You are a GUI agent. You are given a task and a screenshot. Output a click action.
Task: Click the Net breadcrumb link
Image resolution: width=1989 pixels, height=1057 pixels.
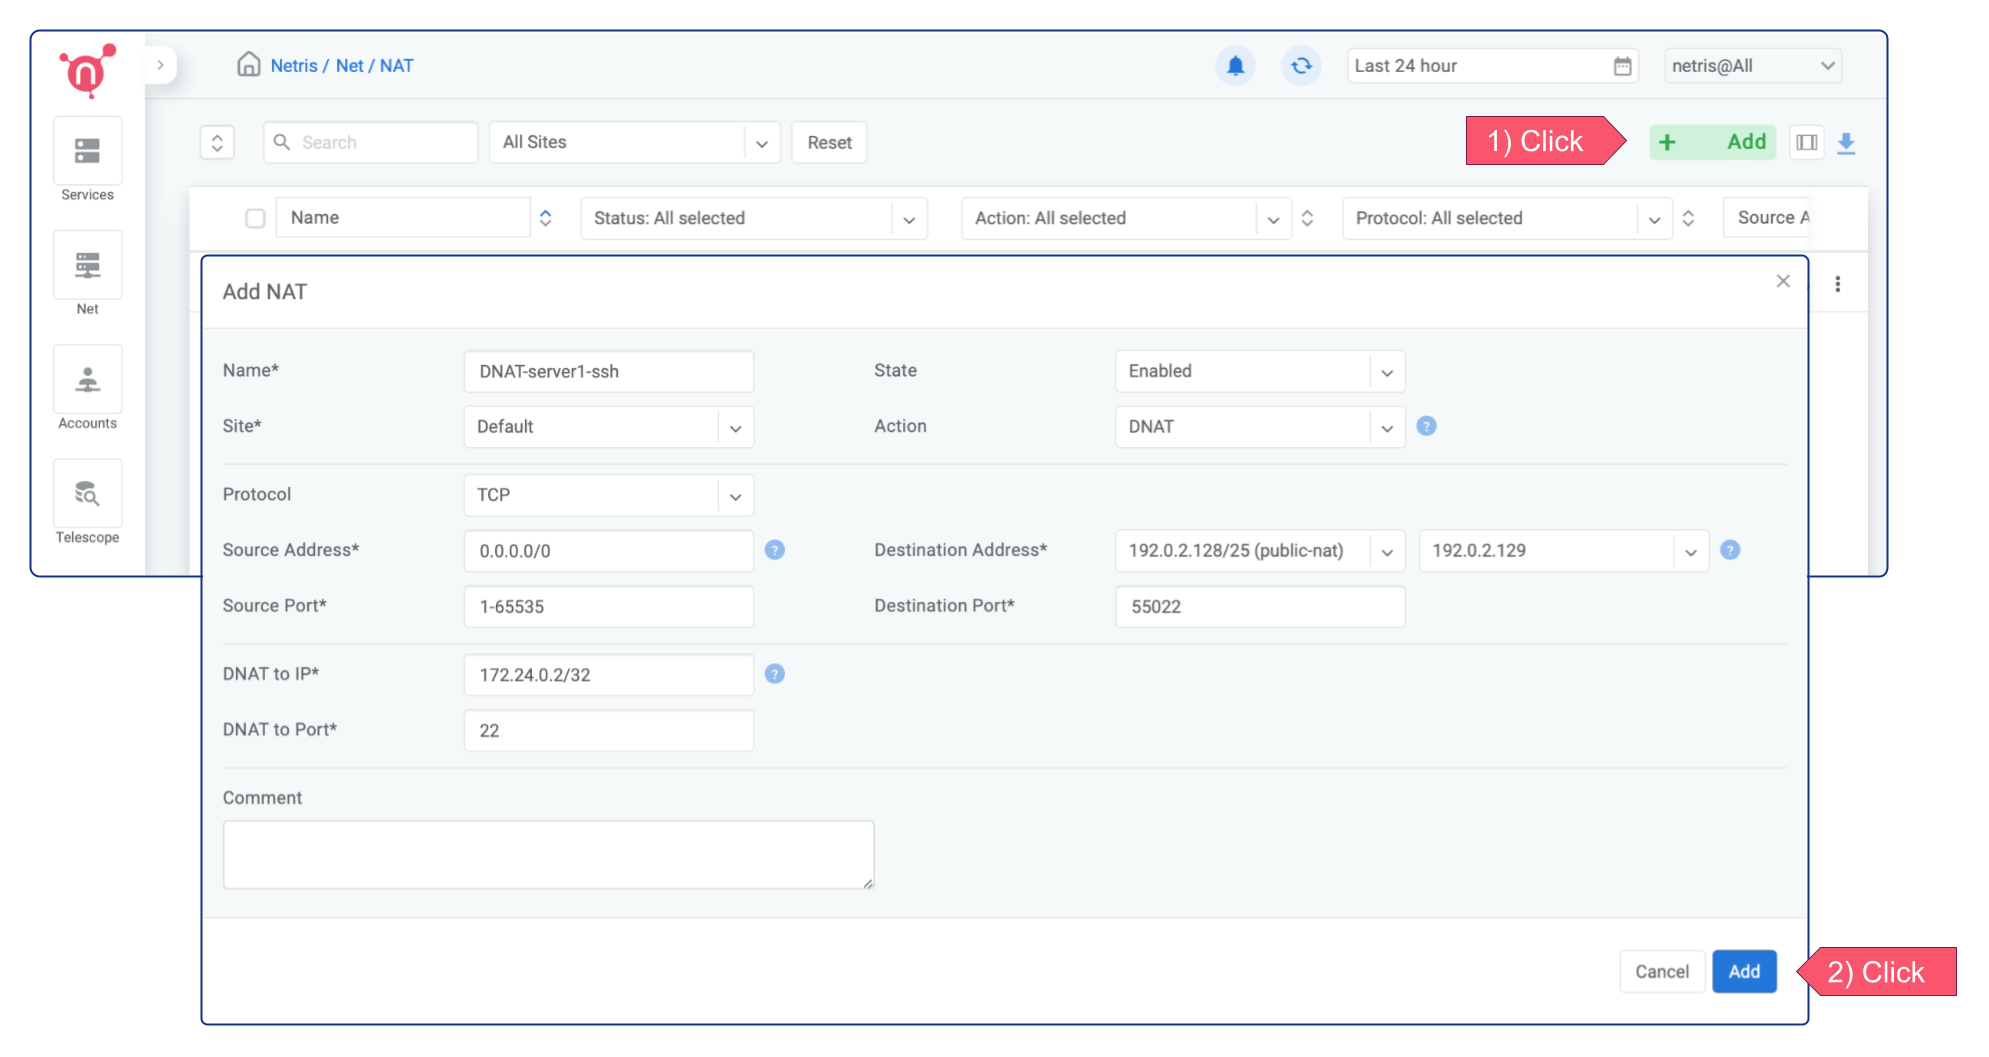[349, 66]
